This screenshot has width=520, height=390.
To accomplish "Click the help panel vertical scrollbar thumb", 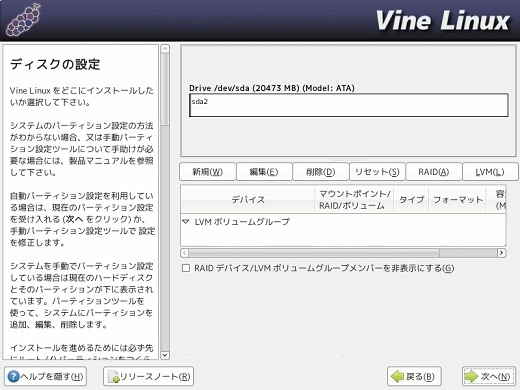I will 165,89.
